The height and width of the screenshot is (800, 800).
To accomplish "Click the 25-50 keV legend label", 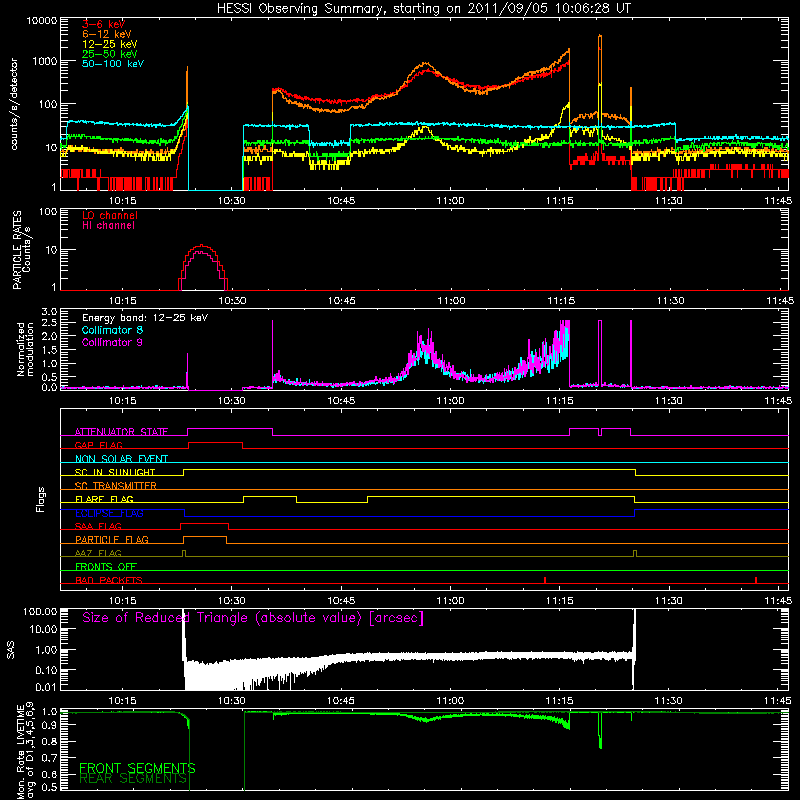I will point(110,54).
